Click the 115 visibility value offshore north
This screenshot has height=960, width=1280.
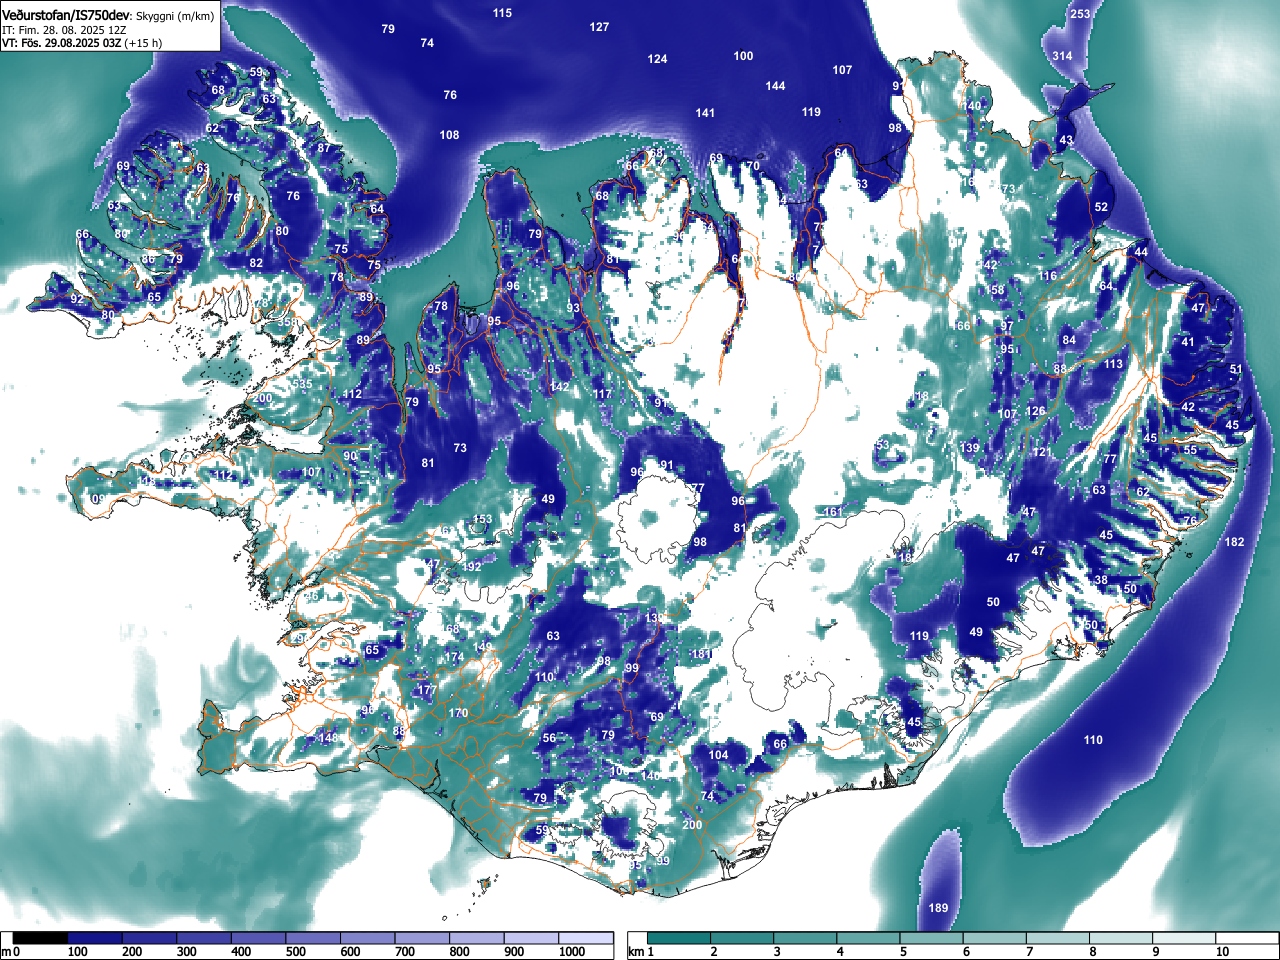tap(502, 13)
